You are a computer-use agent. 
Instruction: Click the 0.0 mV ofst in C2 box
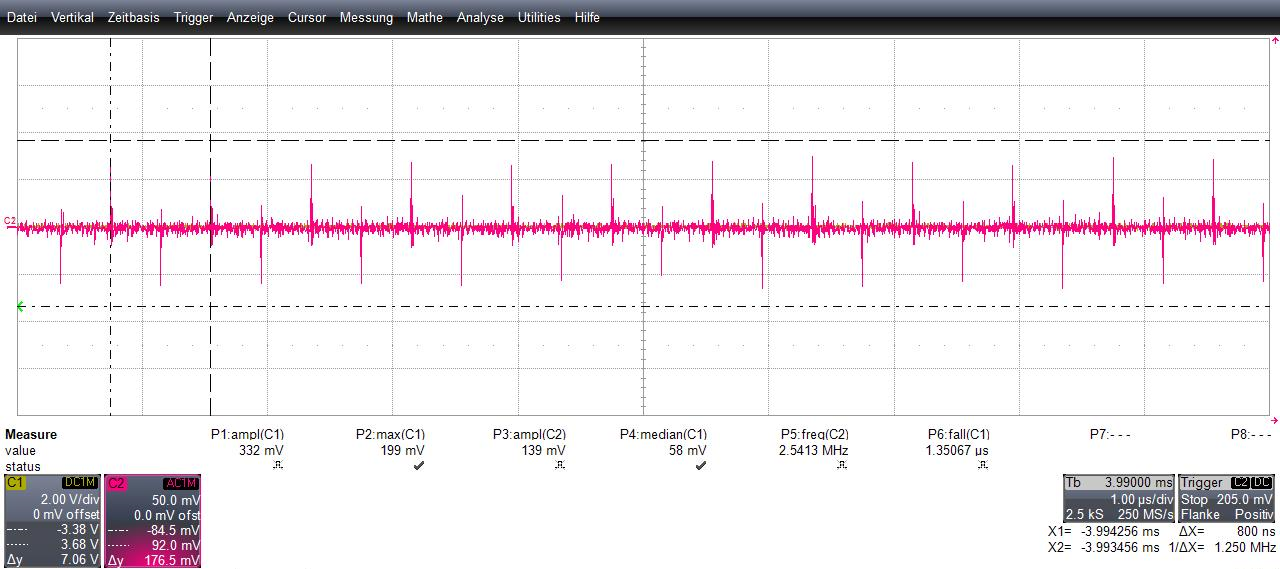tap(168, 515)
